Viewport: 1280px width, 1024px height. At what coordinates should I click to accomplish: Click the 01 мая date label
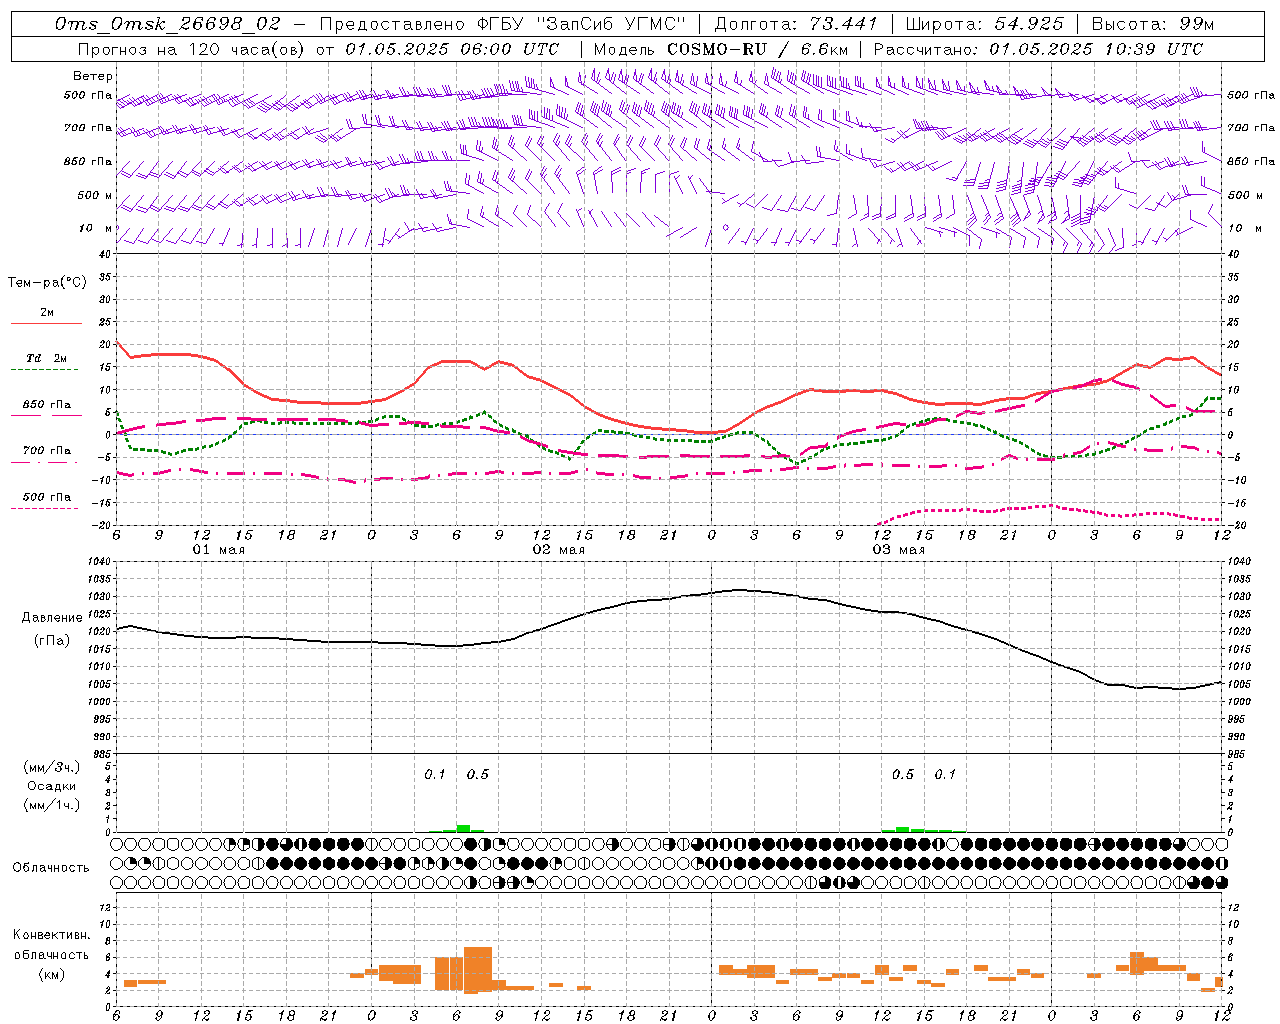click(219, 550)
